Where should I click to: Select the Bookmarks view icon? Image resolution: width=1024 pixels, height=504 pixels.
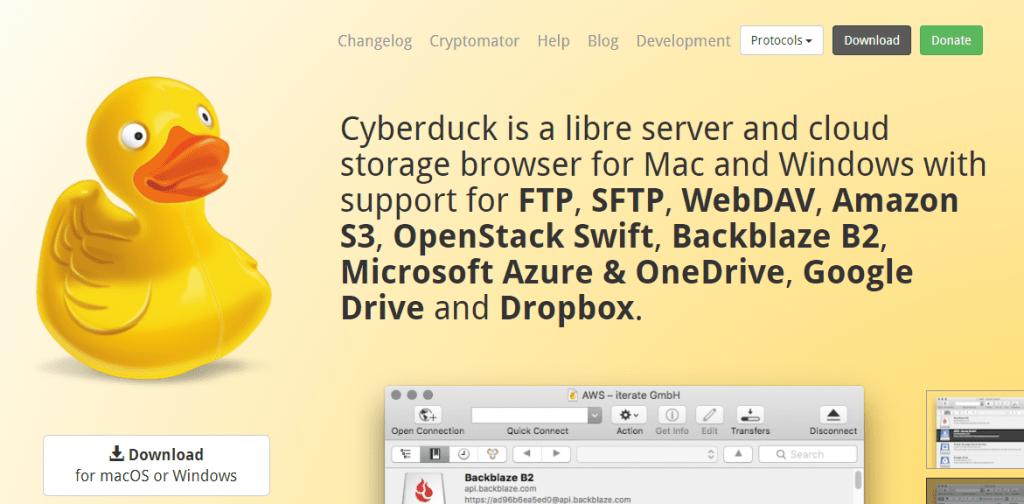434,454
